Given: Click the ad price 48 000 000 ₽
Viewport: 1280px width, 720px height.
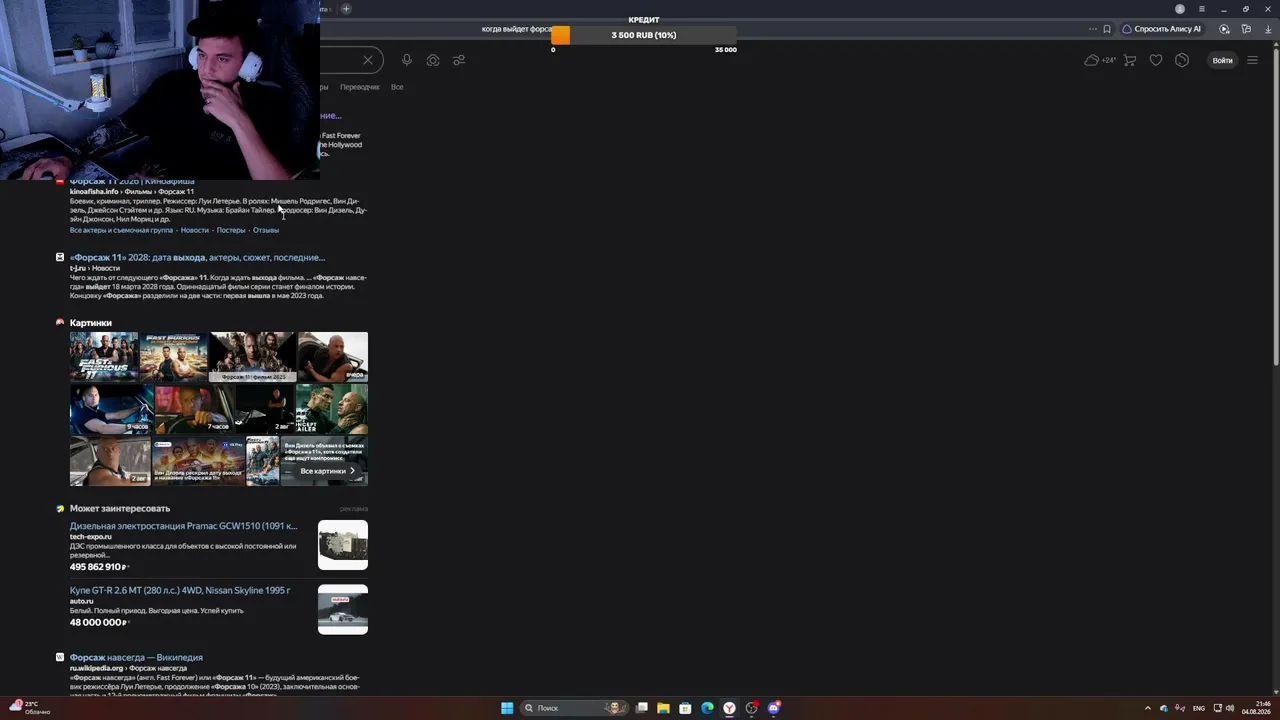Looking at the screenshot, I should (97, 622).
